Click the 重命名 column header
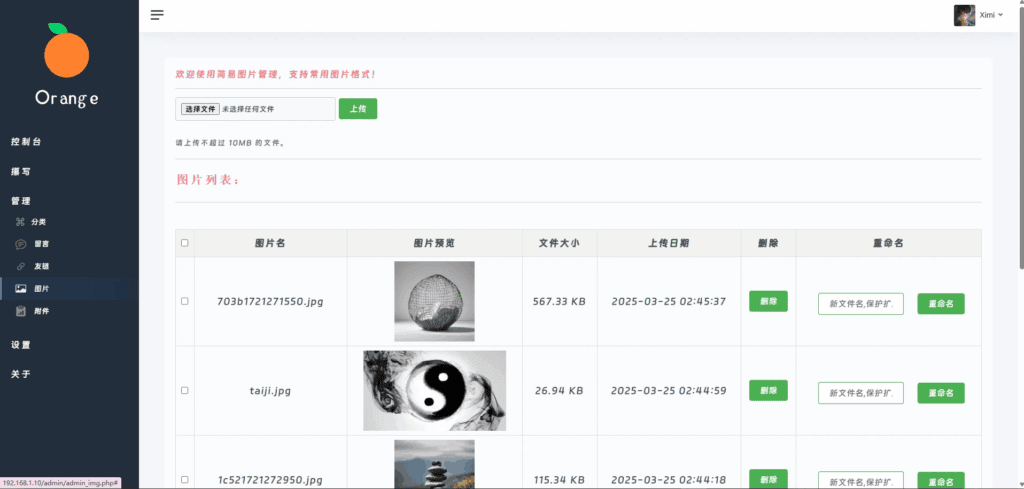Viewport: 1024px width, 489px height. (x=888, y=243)
